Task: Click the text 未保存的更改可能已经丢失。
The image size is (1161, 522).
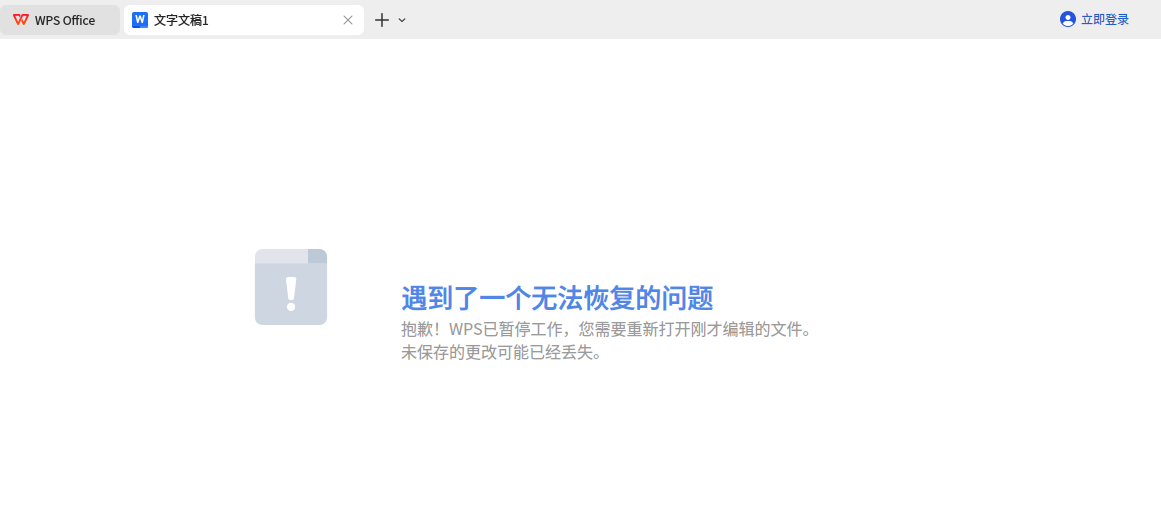Action: [502, 353]
